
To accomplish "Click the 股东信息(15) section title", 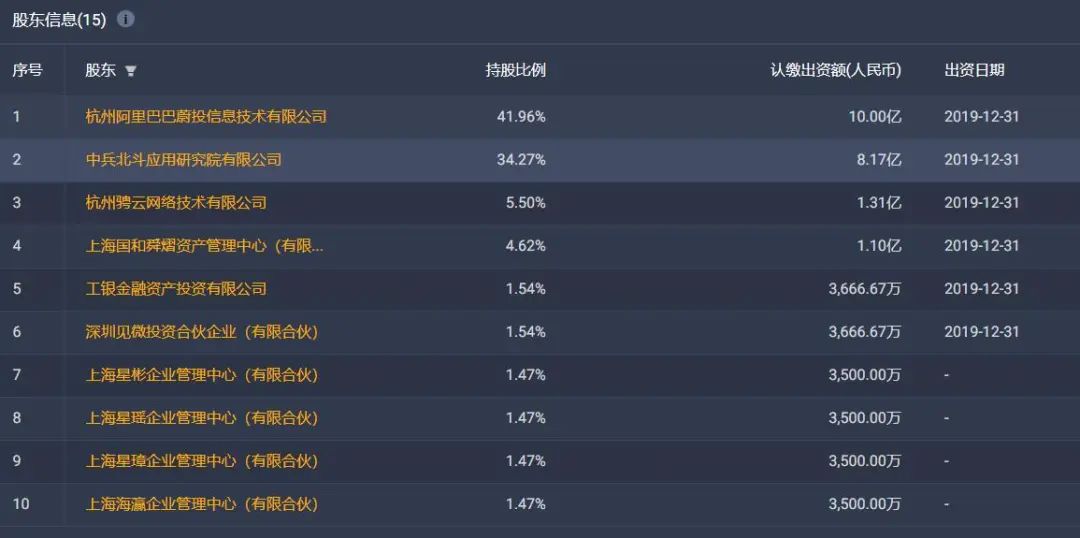I will click(x=59, y=19).
